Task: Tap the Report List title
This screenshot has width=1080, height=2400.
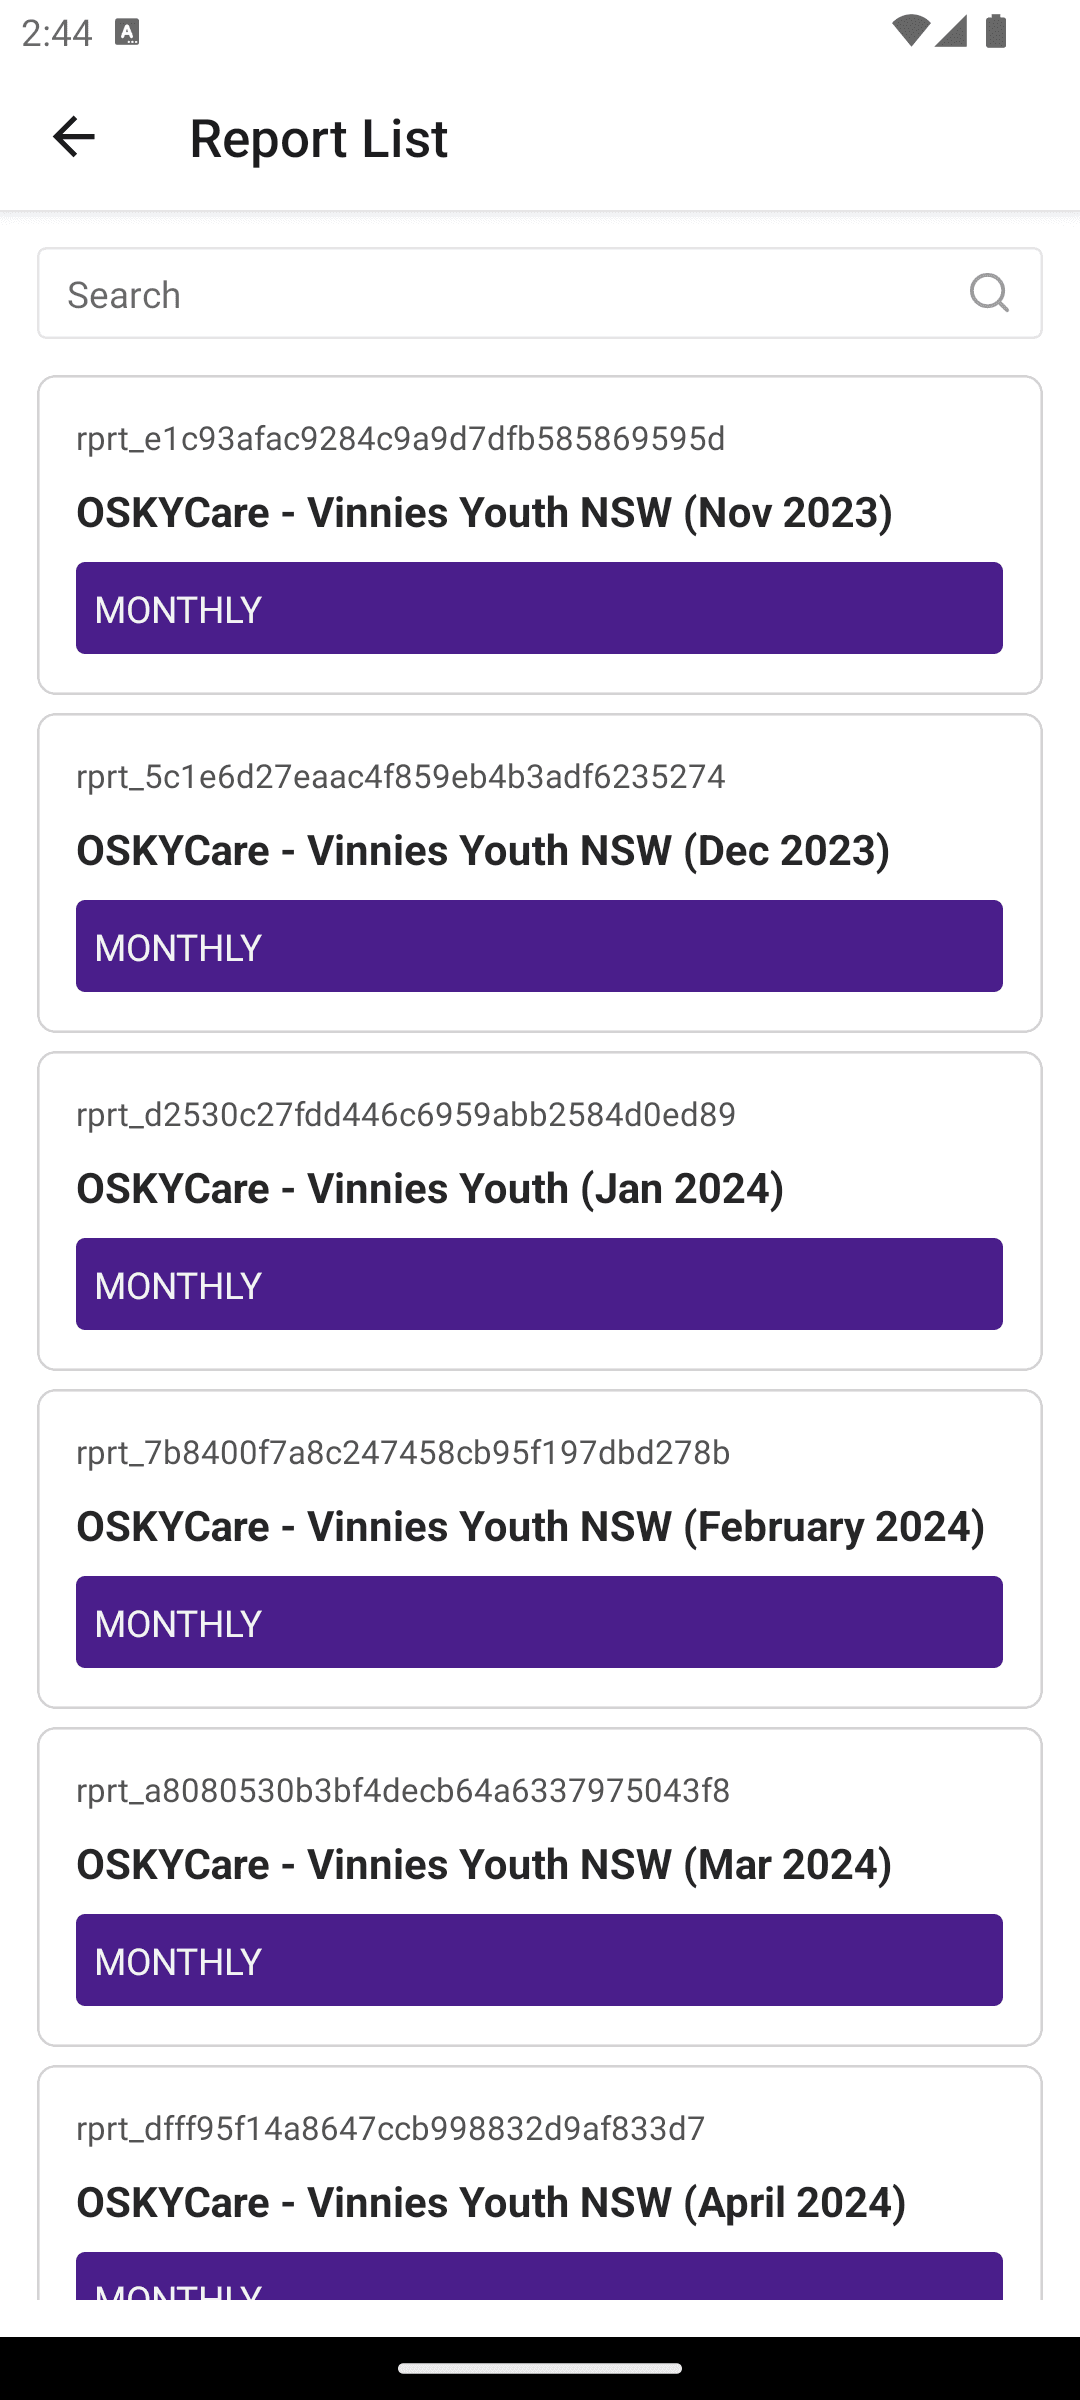Action: point(318,137)
